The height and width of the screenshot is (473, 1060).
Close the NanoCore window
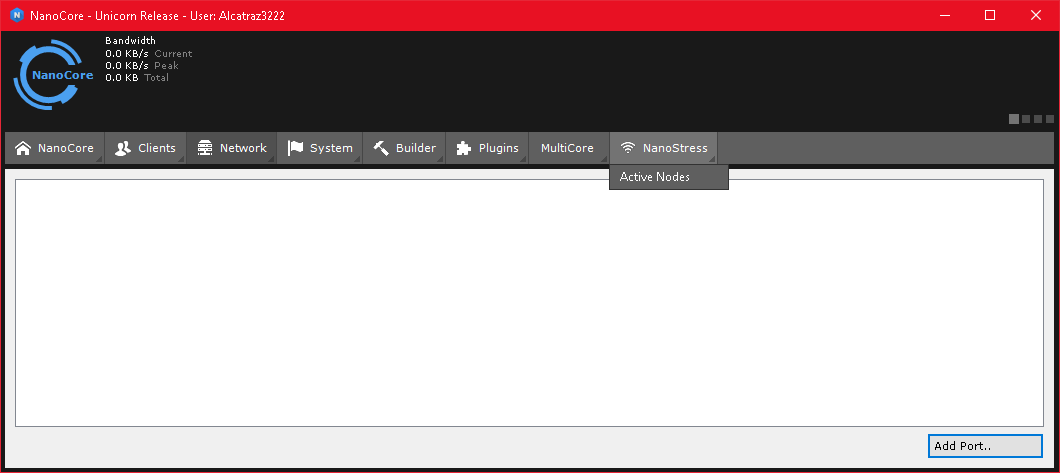(x=1036, y=15)
